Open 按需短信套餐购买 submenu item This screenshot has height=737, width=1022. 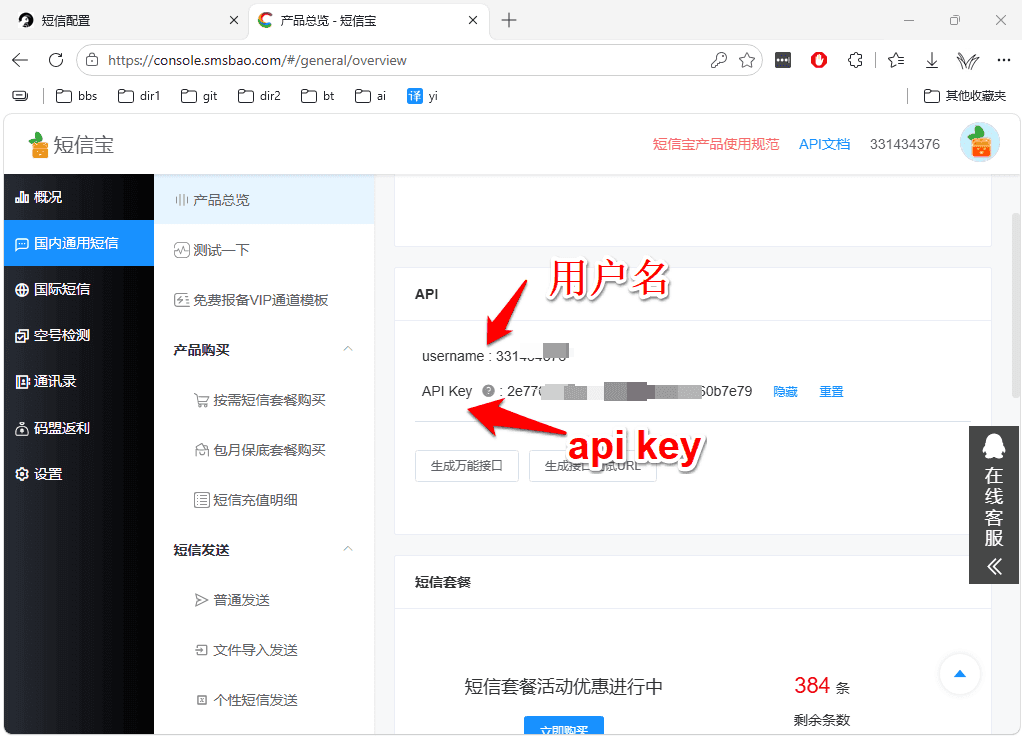[264, 400]
